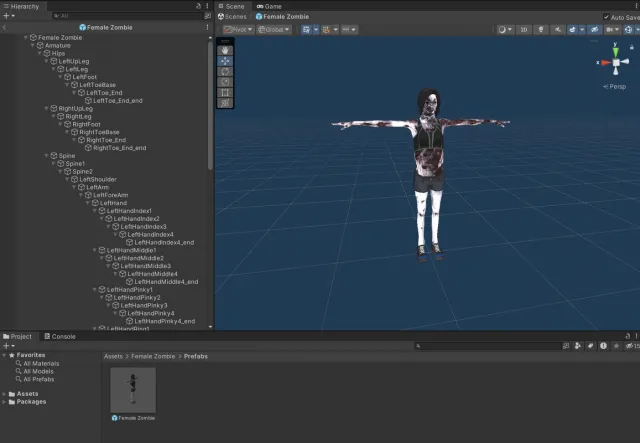Switch to the Console tab
640x443 pixels.
click(60, 336)
